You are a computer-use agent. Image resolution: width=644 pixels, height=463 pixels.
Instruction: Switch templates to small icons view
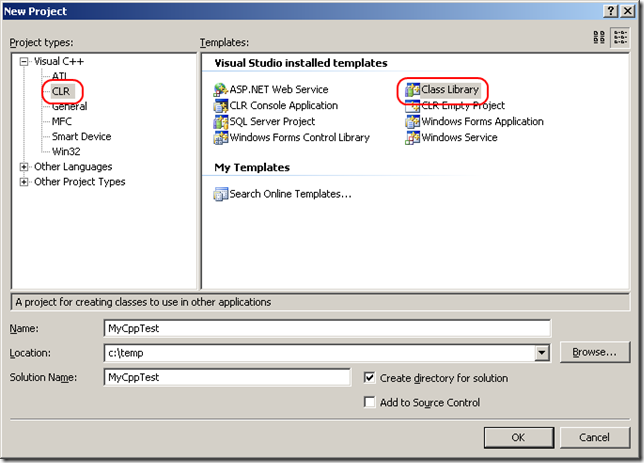click(x=620, y=37)
